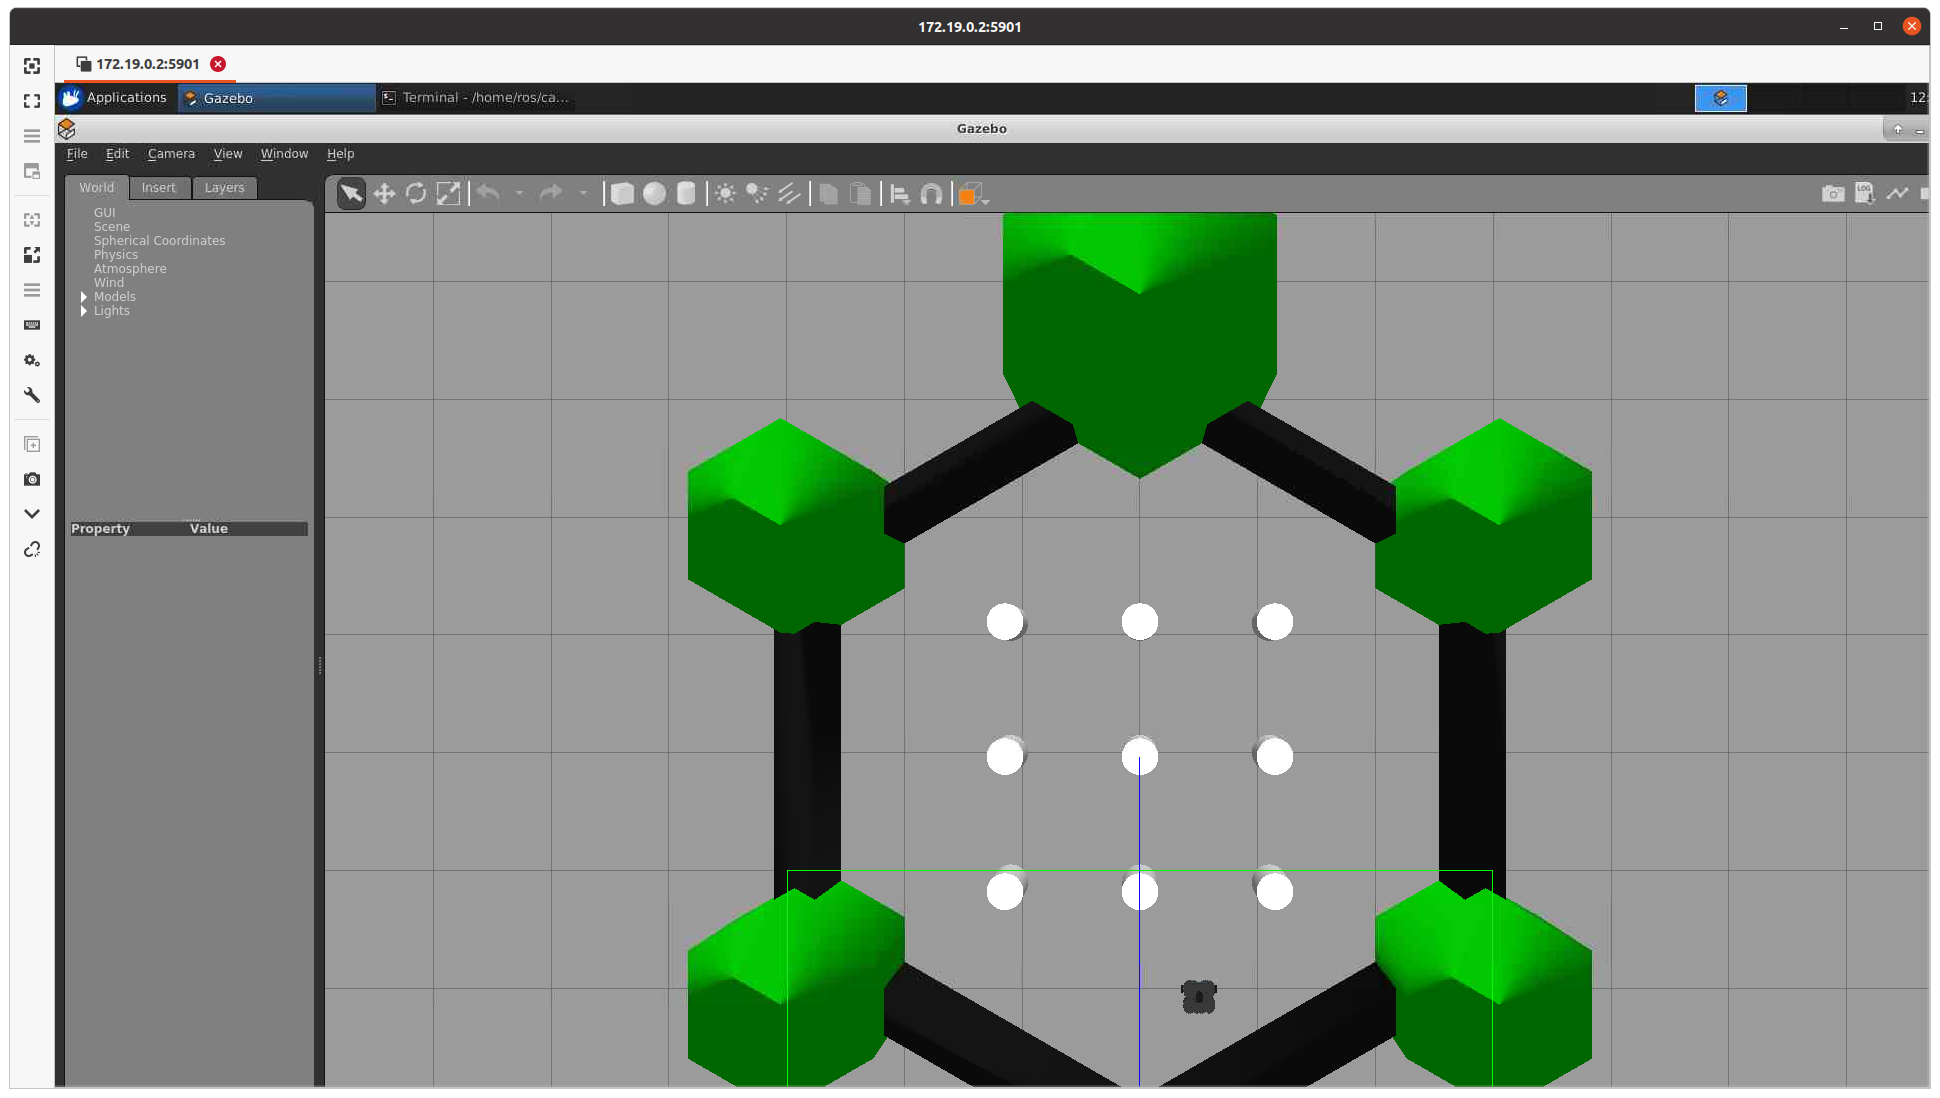Viewport: 1940px width, 1098px height.
Task: Open the File menu
Action: pyautogui.click(x=77, y=153)
